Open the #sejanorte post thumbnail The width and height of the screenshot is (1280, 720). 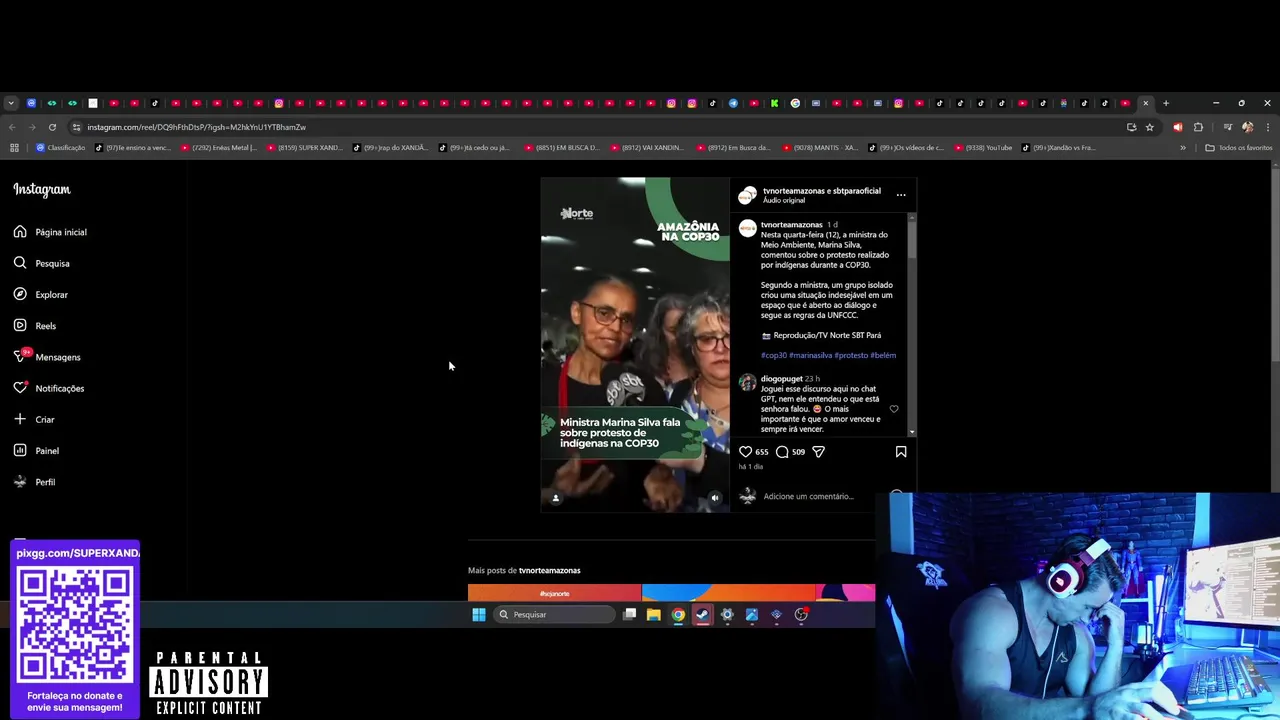554,593
